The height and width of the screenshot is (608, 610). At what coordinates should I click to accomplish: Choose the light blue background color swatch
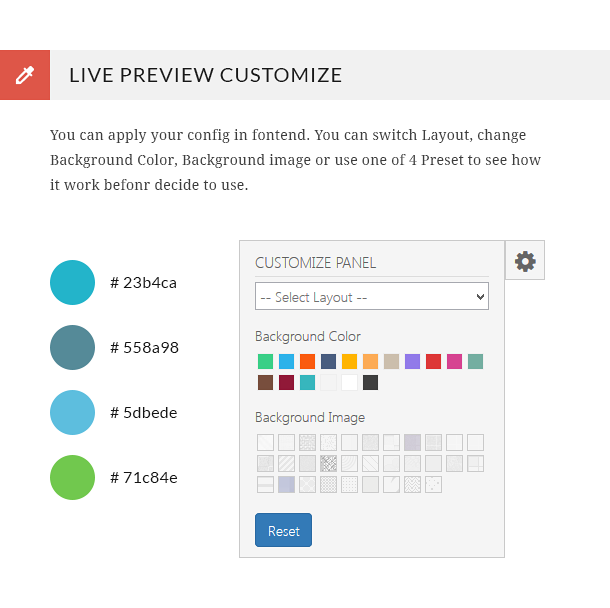pos(286,361)
